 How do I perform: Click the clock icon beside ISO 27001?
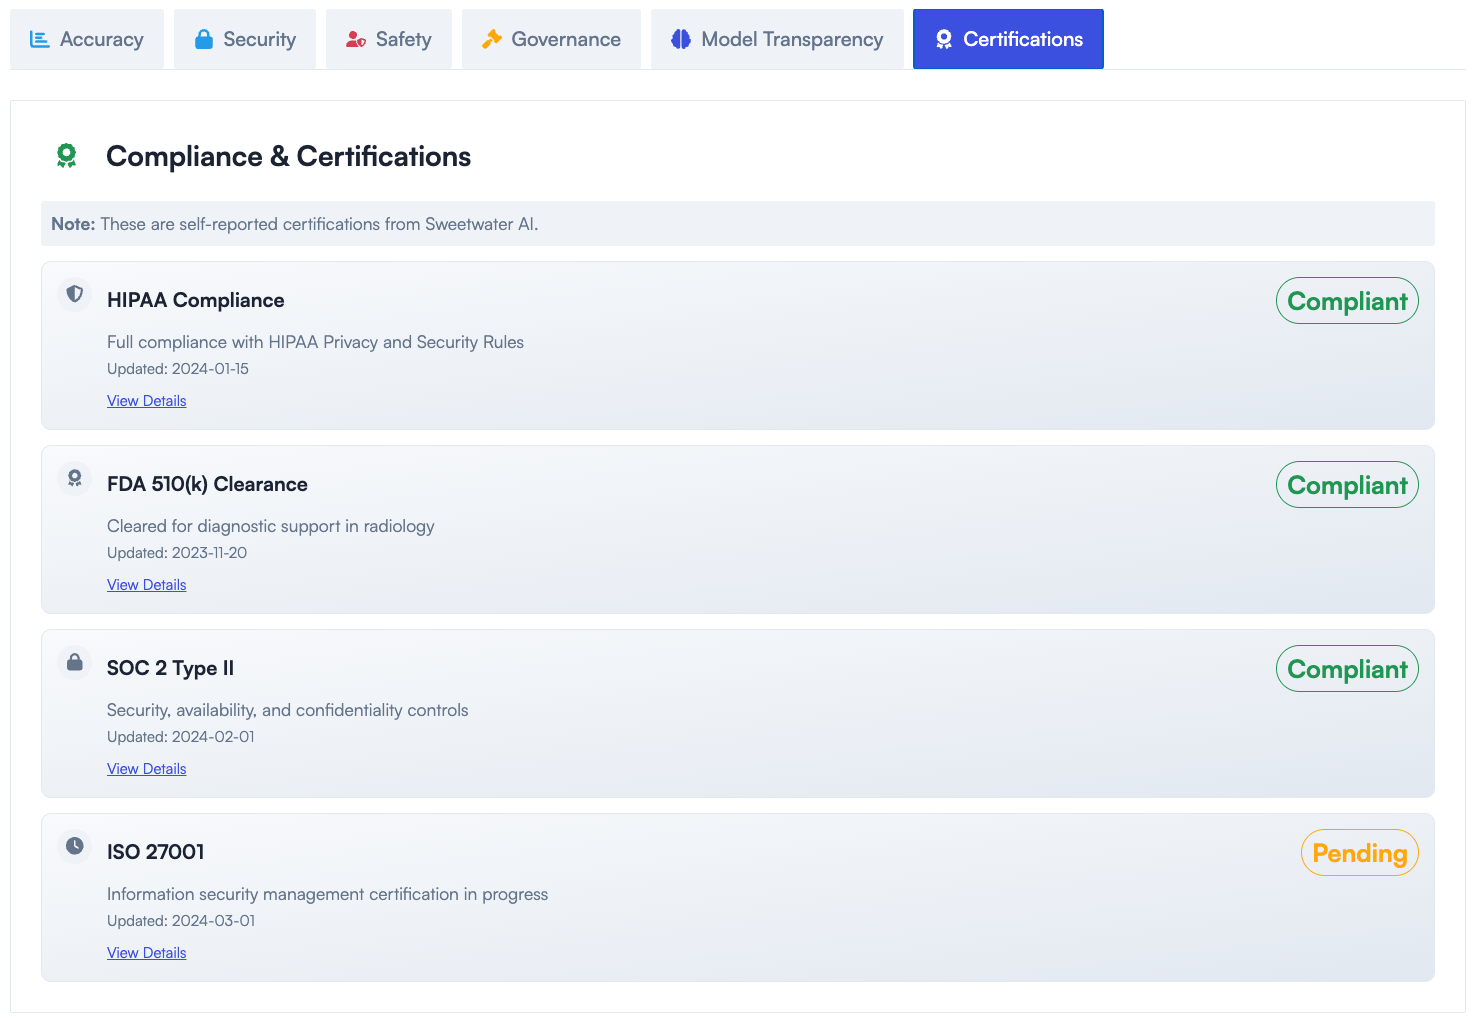[x=74, y=846]
